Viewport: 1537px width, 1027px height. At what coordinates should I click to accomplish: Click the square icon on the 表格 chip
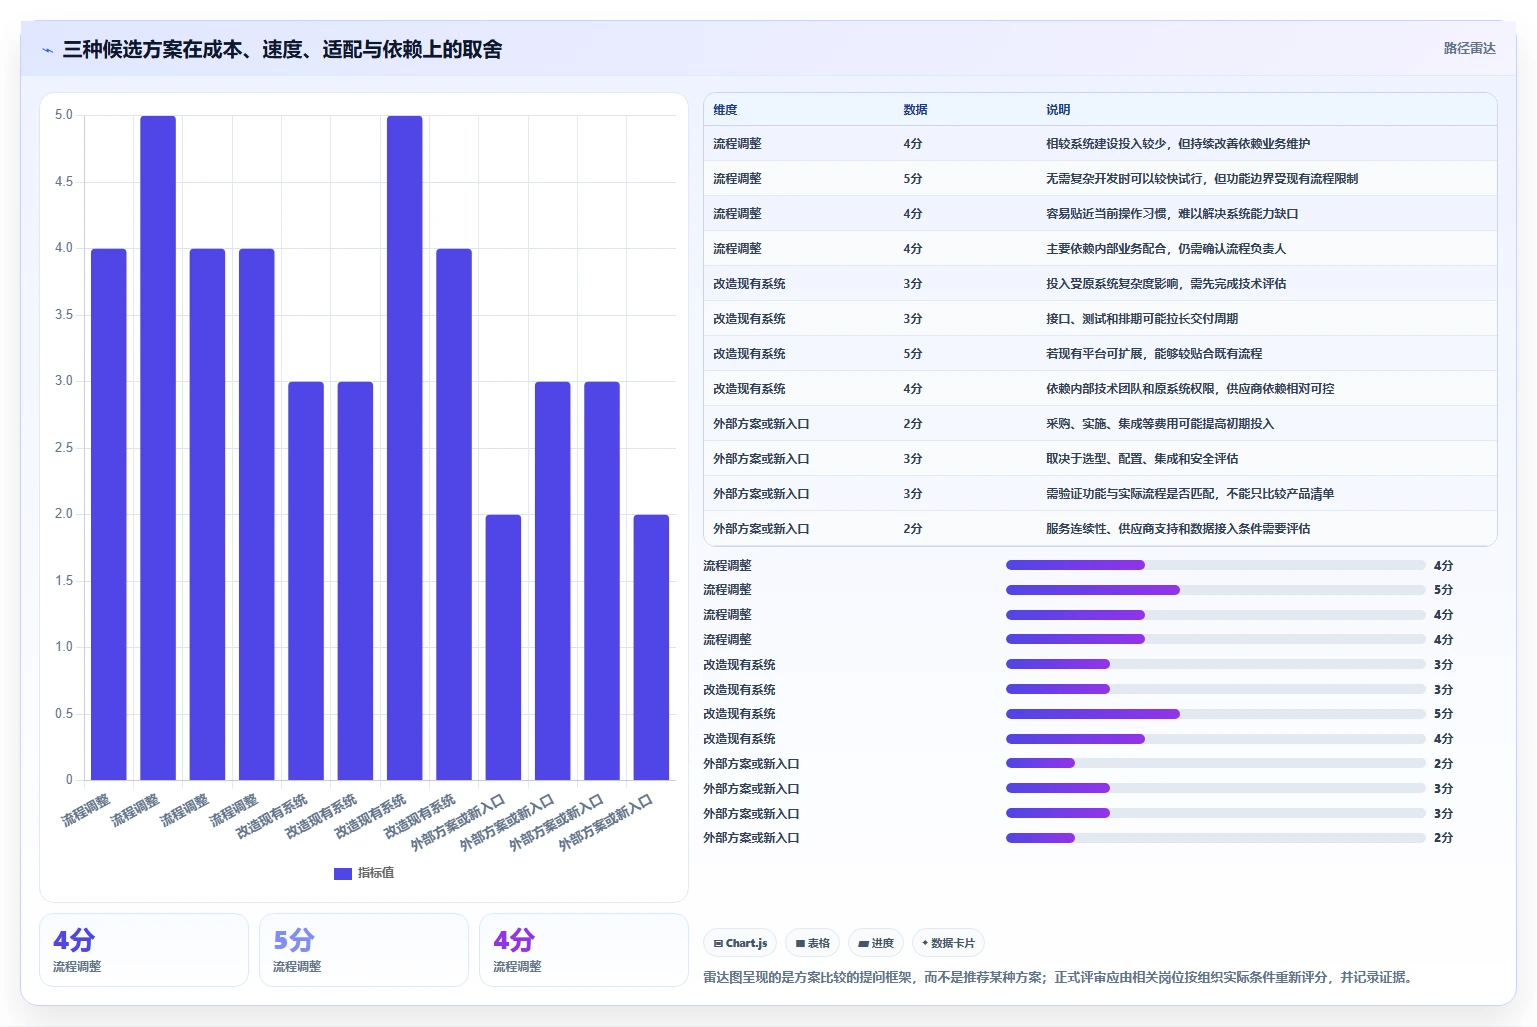(x=800, y=943)
